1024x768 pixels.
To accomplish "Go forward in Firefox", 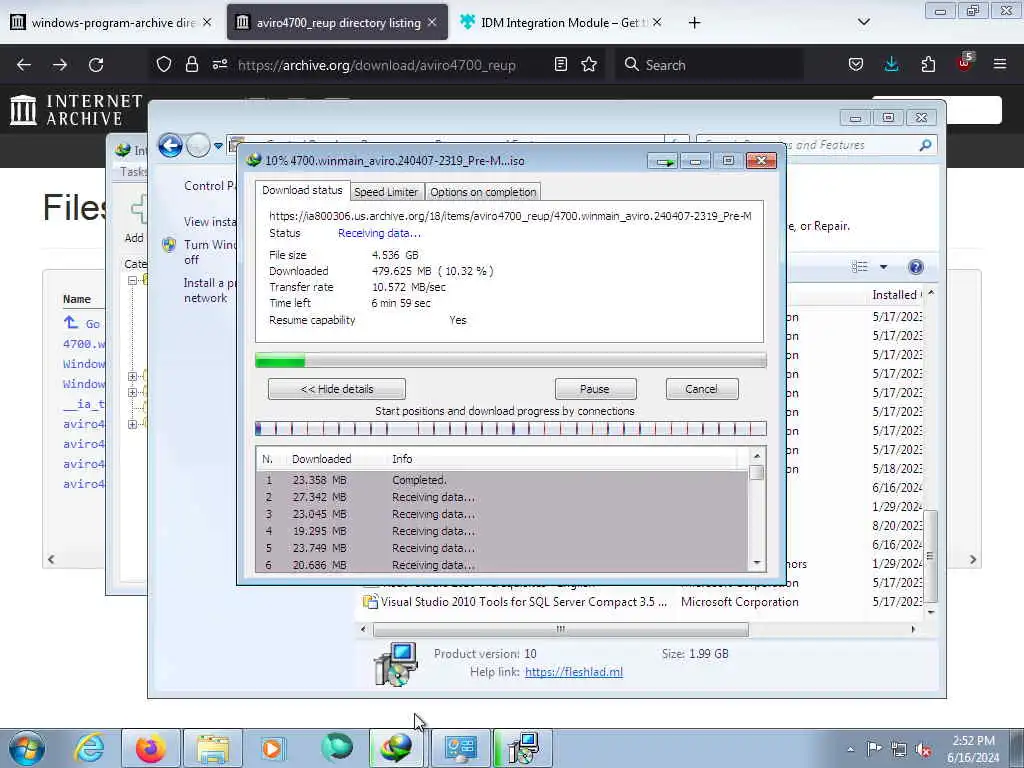I will click(x=60, y=65).
